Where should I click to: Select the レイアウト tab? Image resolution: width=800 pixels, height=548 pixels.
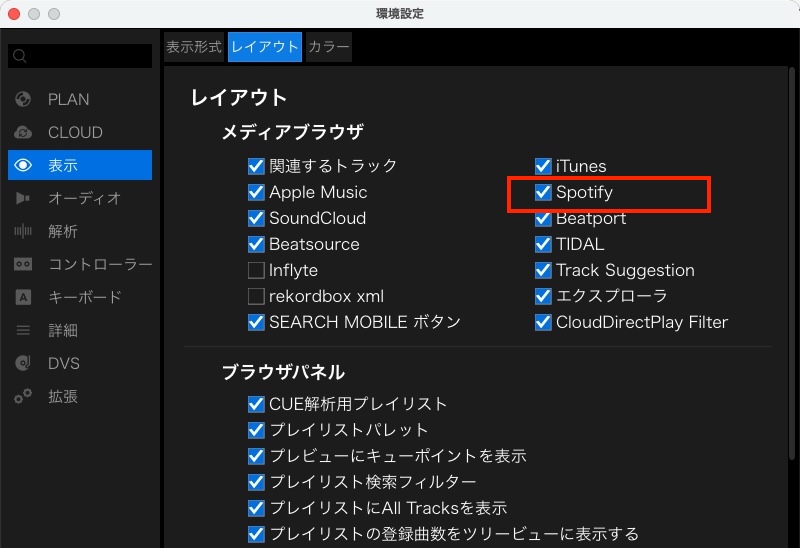point(265,47)
